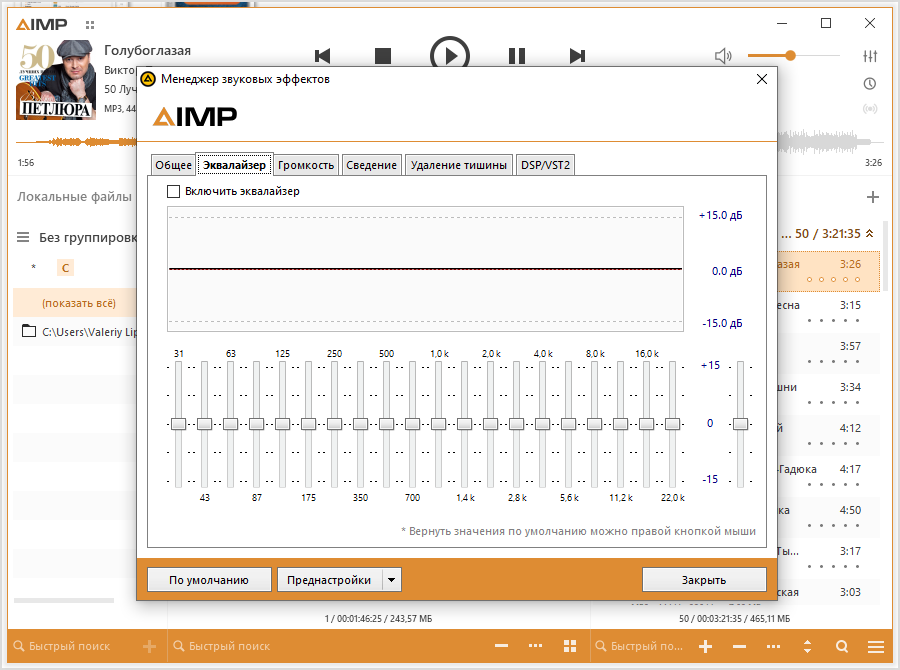Open playlist three dots misc menu
Viewport: 900px width, 670px height.
773,646
